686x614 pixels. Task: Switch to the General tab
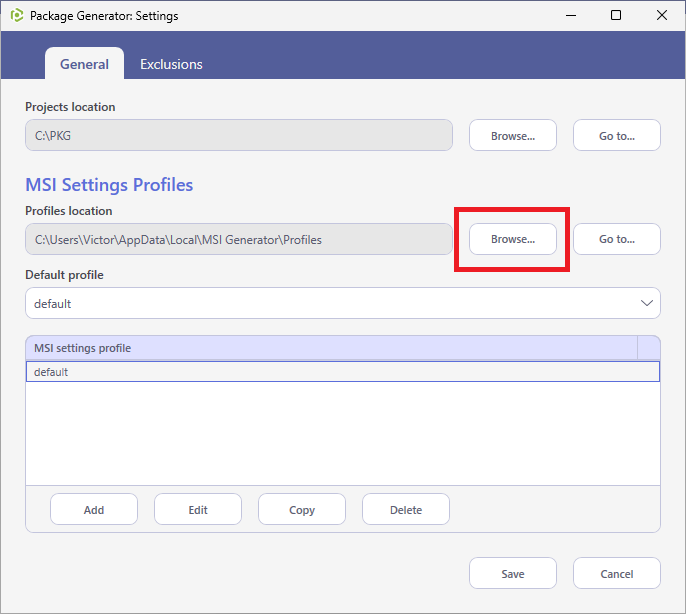coord(84,64)
